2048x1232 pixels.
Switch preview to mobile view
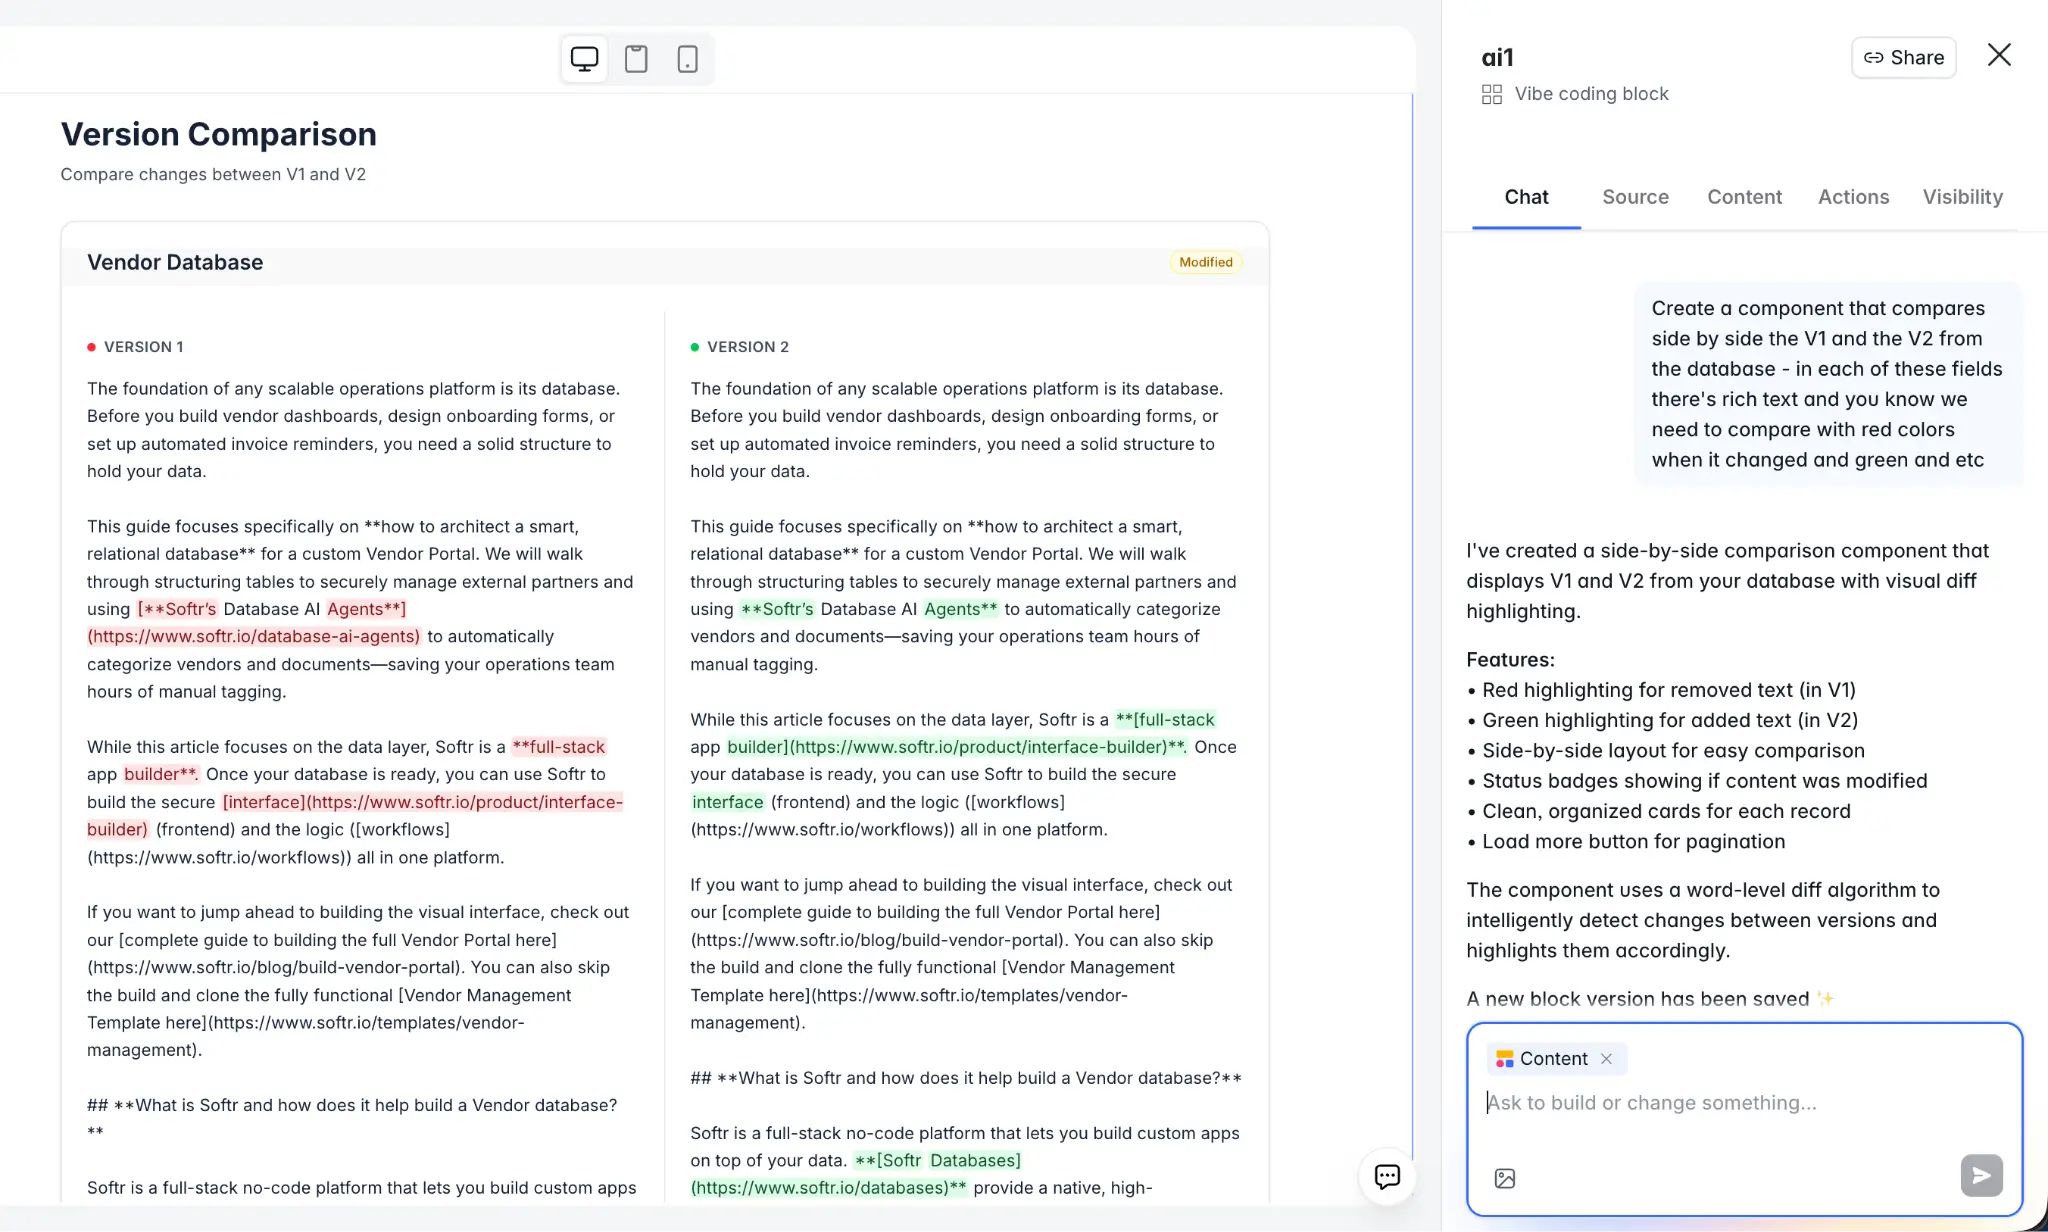[688, 58]
